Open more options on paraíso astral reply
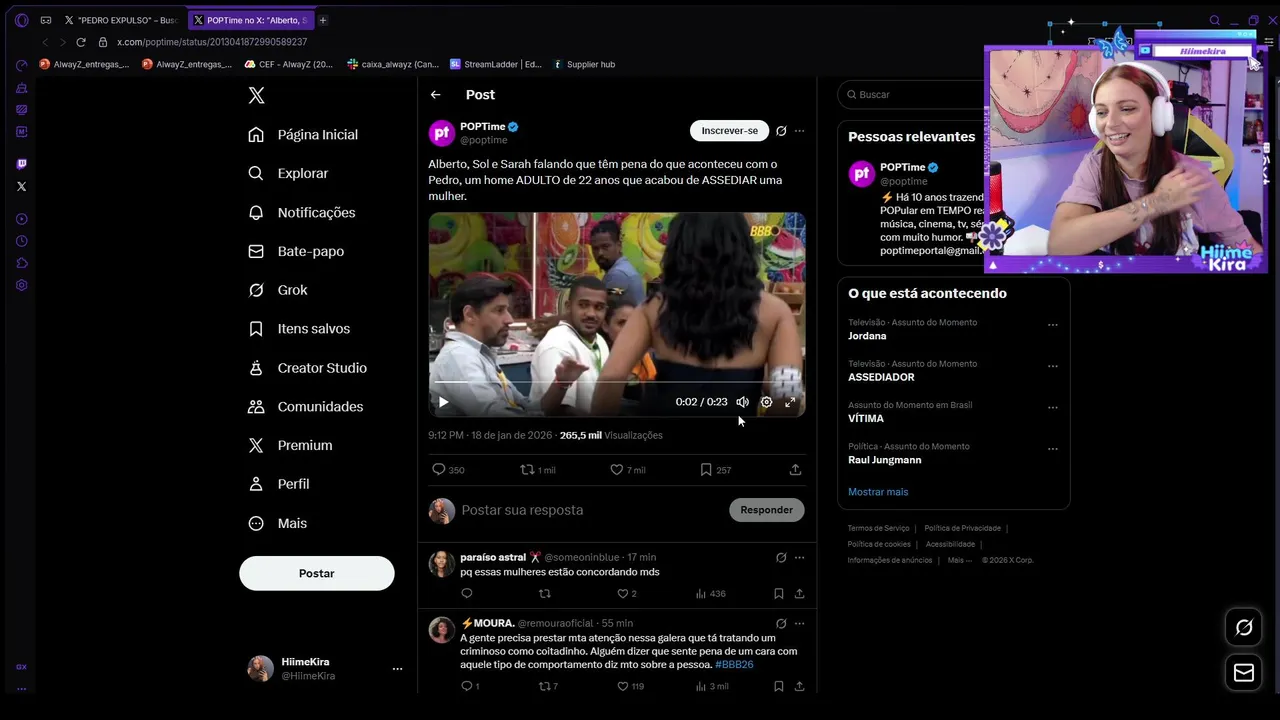 pyautogui.click(x=799, y=558)
